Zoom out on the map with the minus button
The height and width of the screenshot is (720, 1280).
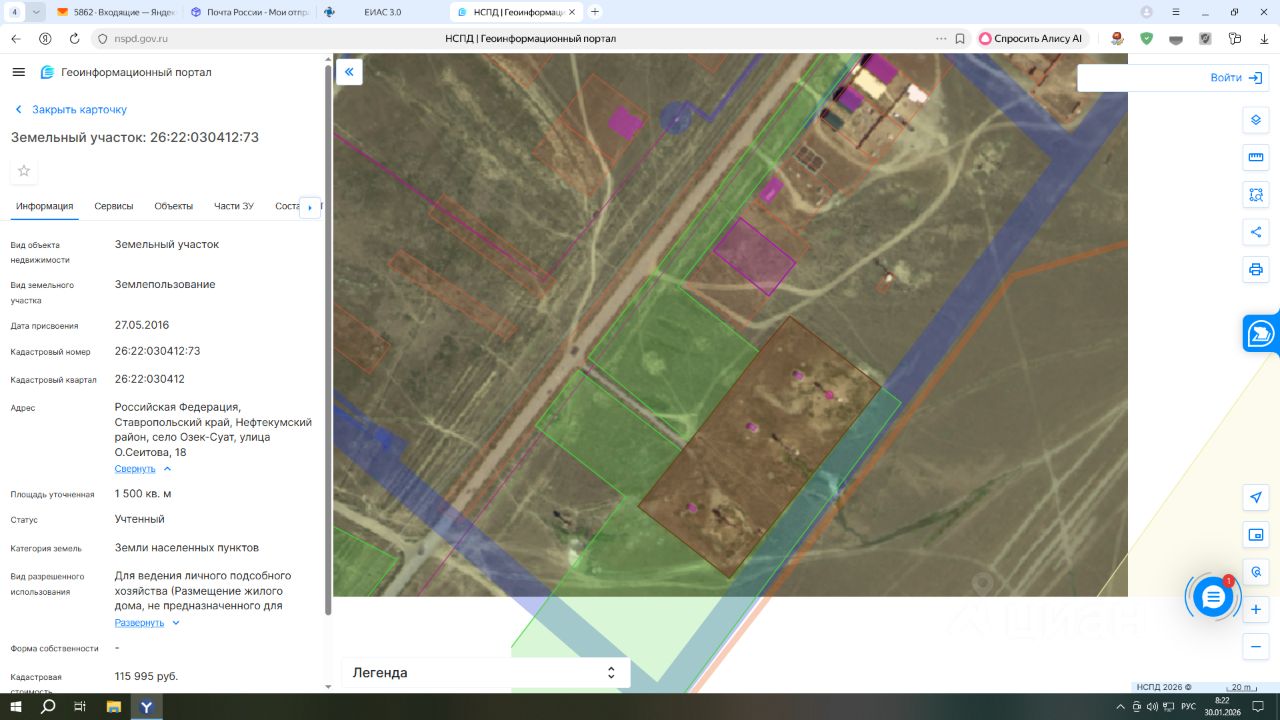[1256, 647]
